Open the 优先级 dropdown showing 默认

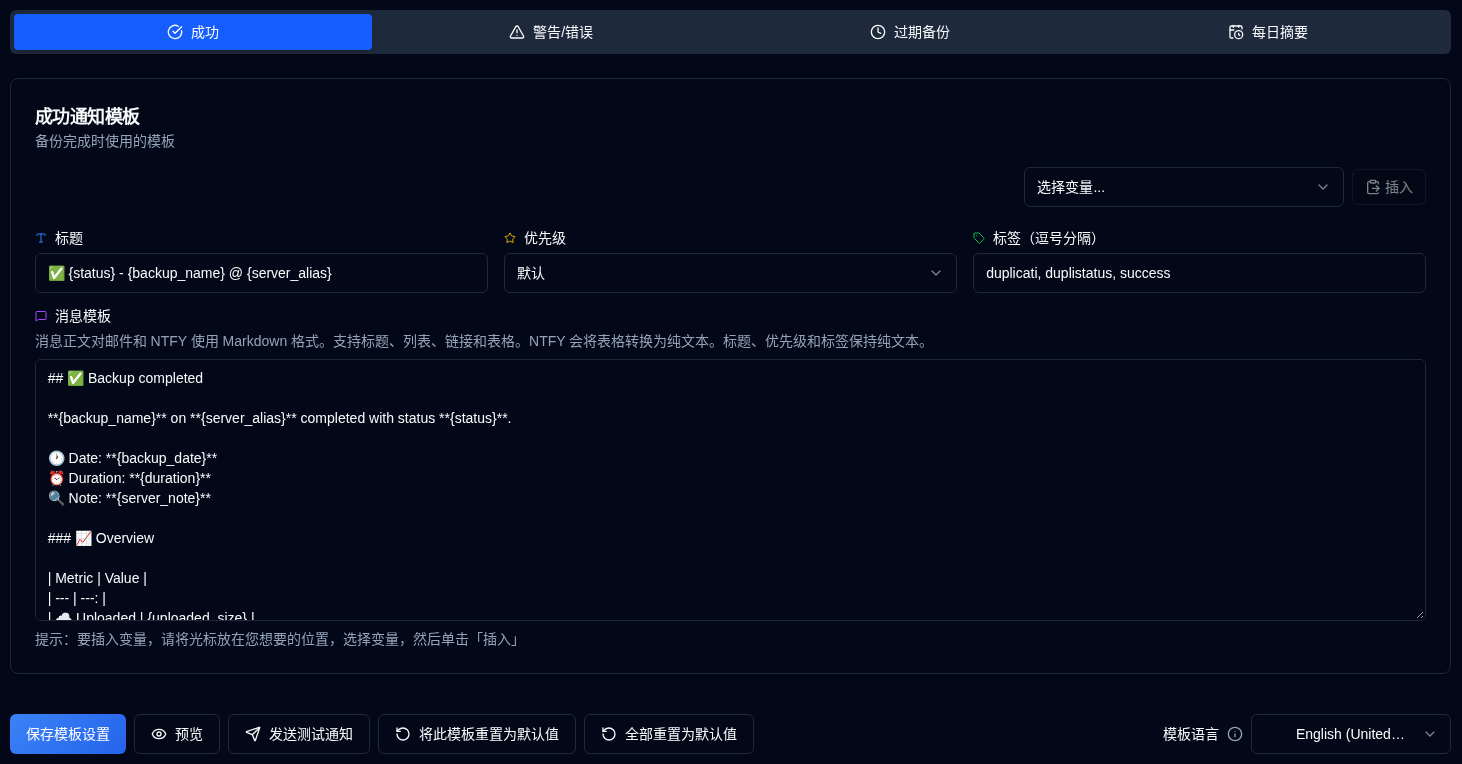(x=730, y=273)
